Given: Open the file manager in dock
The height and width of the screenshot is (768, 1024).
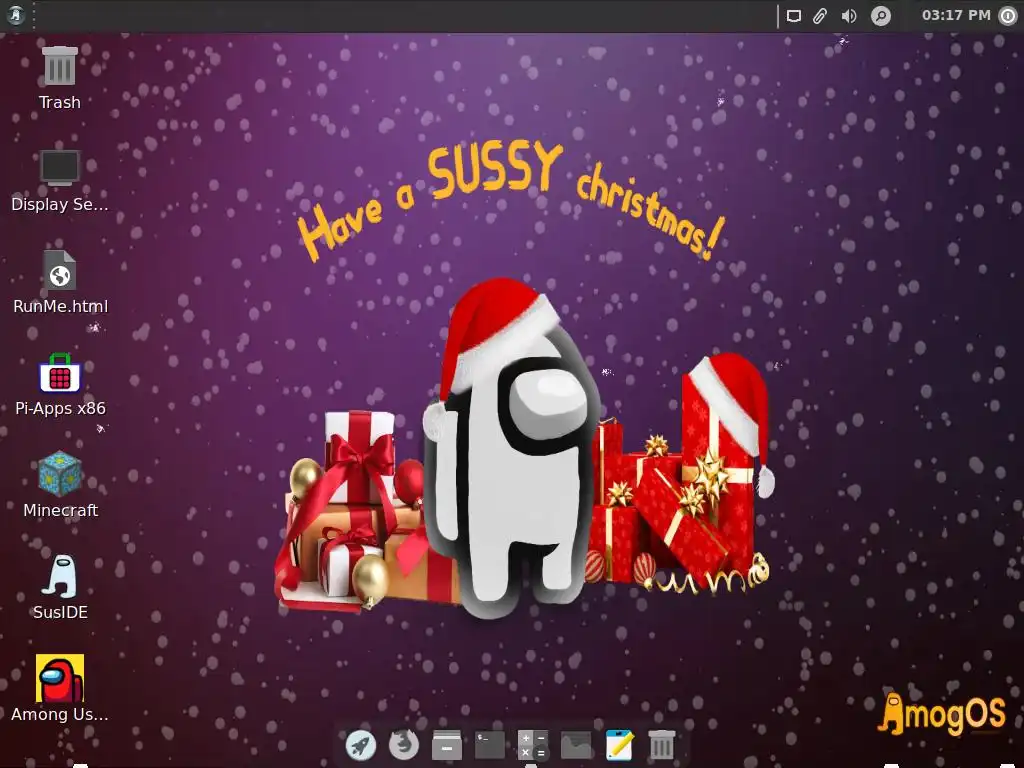Looking at the screenshot, I should click(x=447, y=745).
